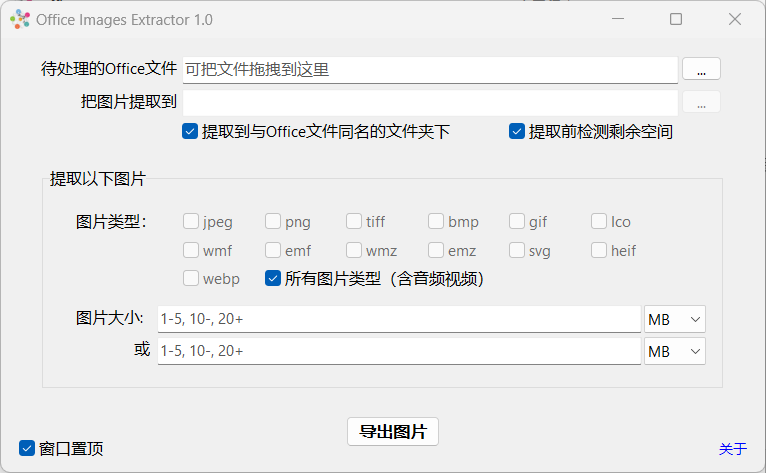
Task: Uncheck extract to same-name folder option
Action: click(190, 131)
